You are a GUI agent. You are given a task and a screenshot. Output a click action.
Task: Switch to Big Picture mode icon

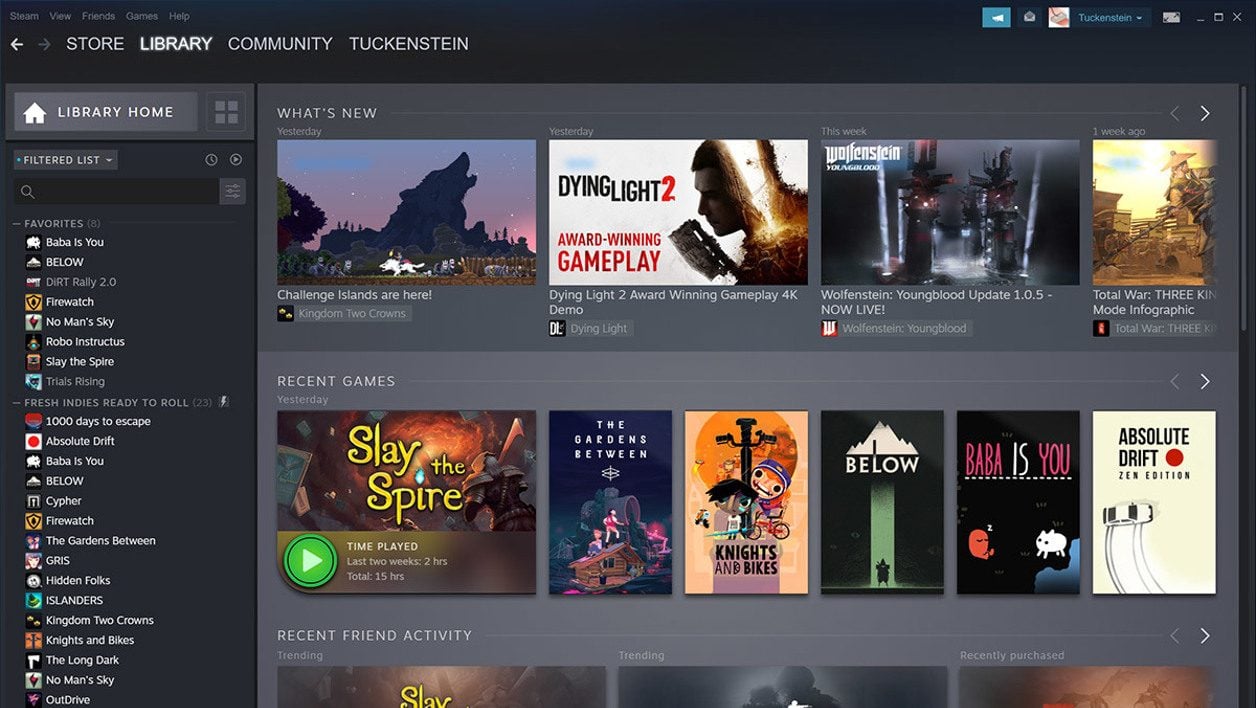[1171, 17]
